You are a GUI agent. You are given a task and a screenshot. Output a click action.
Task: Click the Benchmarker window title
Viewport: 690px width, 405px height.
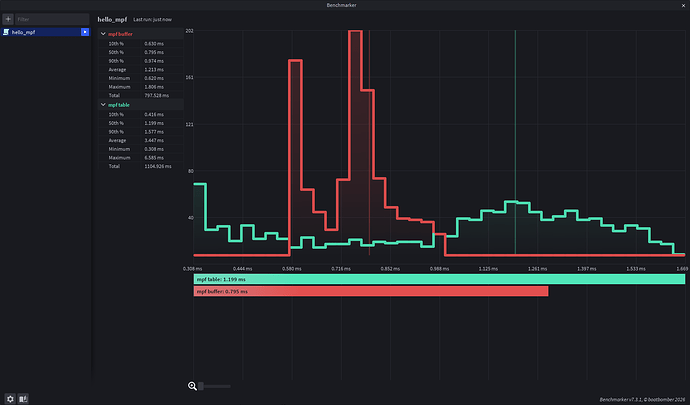[x=341, y=5]
